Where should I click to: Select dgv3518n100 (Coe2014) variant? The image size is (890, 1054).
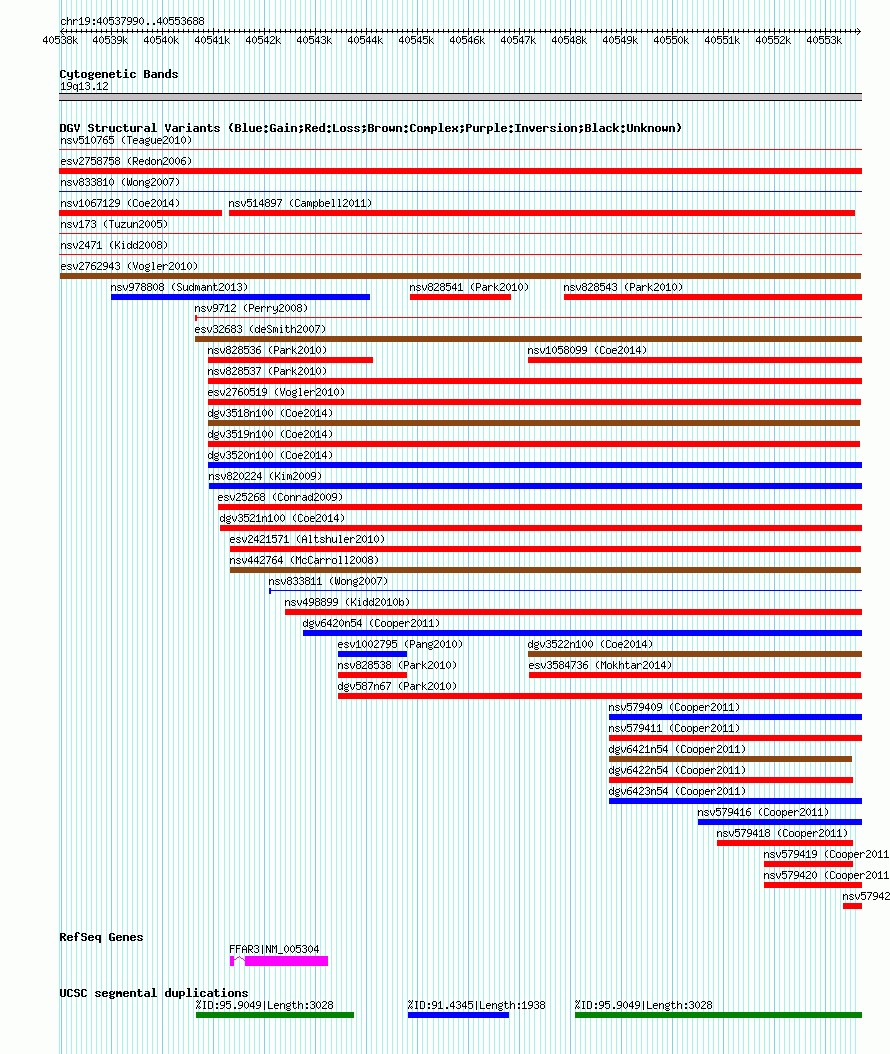click(x=534, y=423)
